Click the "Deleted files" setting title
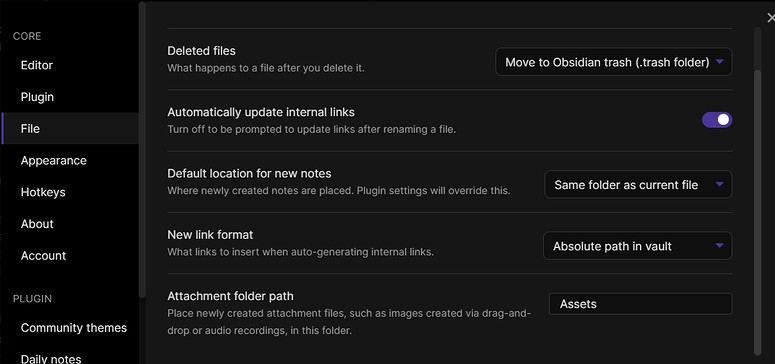Screen dimensions: 775x364 (x=201, y=51)
